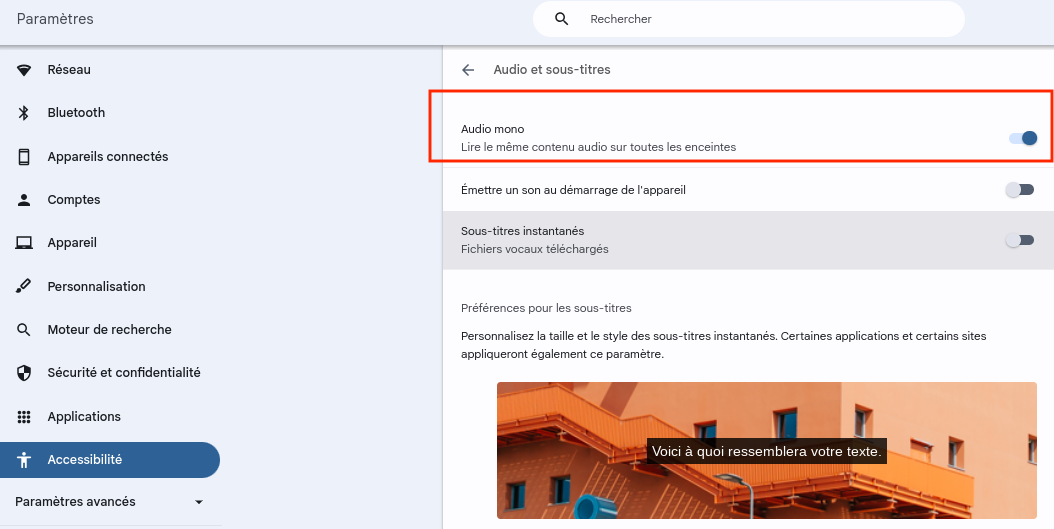The width and height of the screenshot is (1054, 529).
Task: Disable the Audio mono toggle
Action: (1022, 138)
